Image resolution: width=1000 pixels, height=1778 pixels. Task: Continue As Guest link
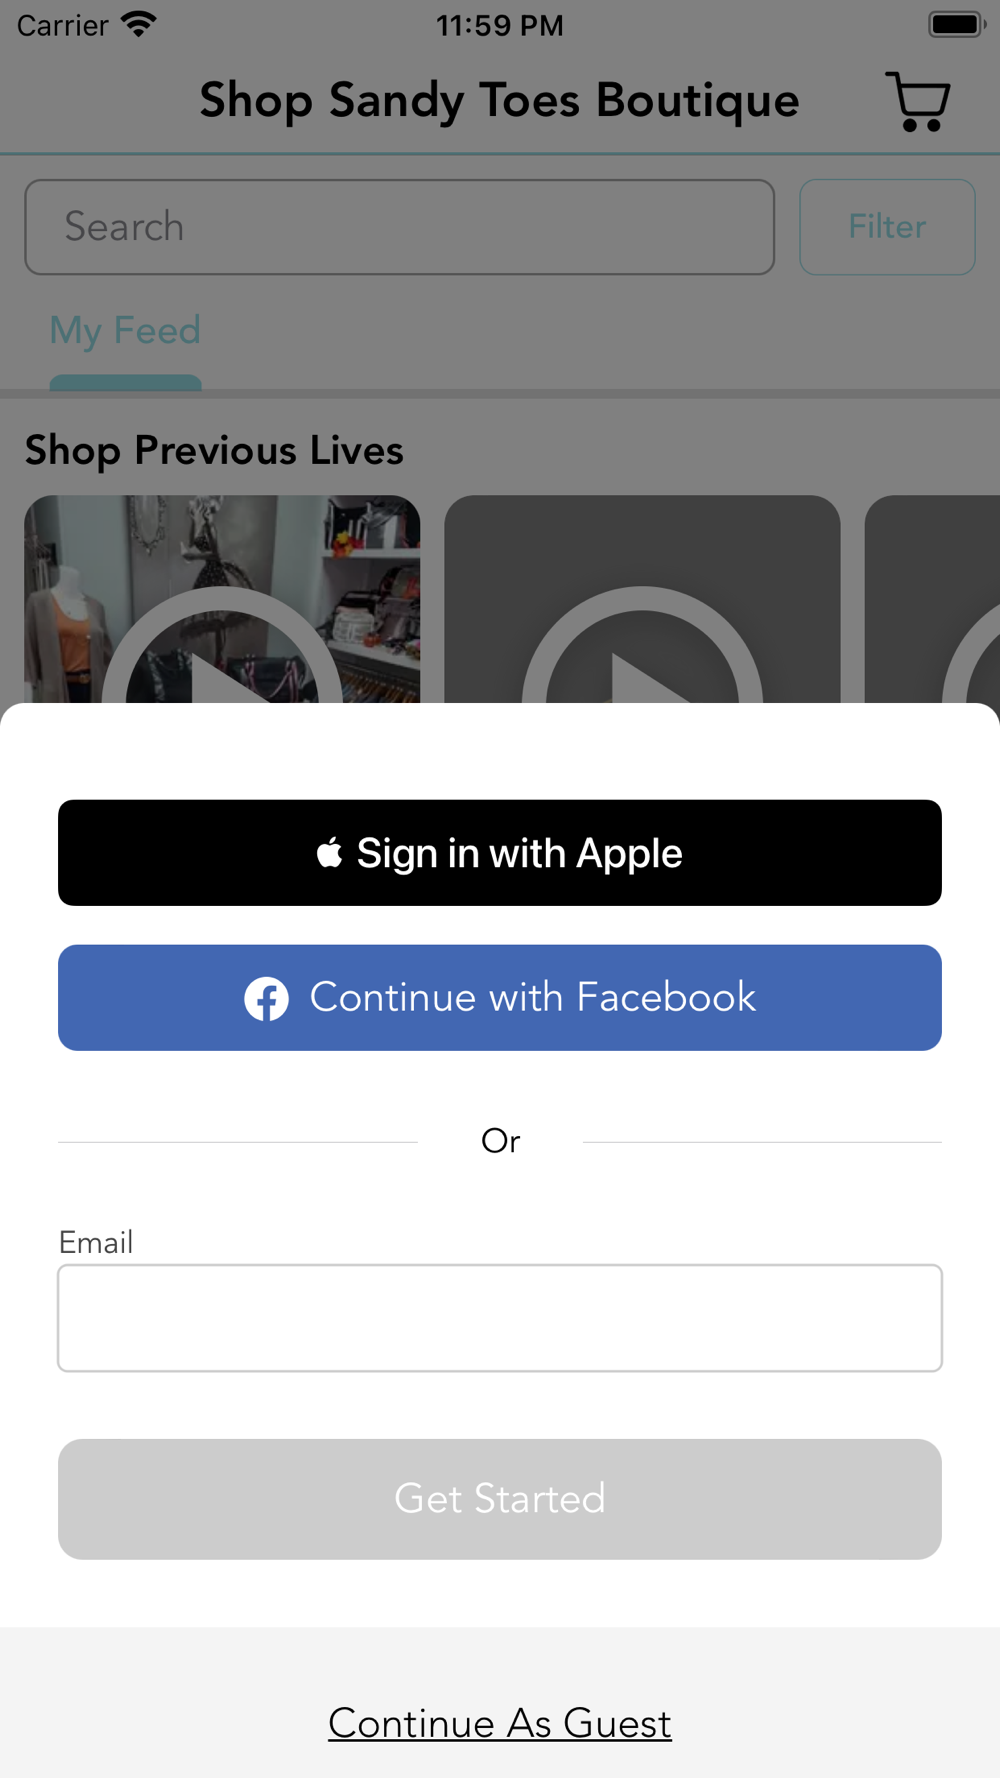pos(500,1723)
